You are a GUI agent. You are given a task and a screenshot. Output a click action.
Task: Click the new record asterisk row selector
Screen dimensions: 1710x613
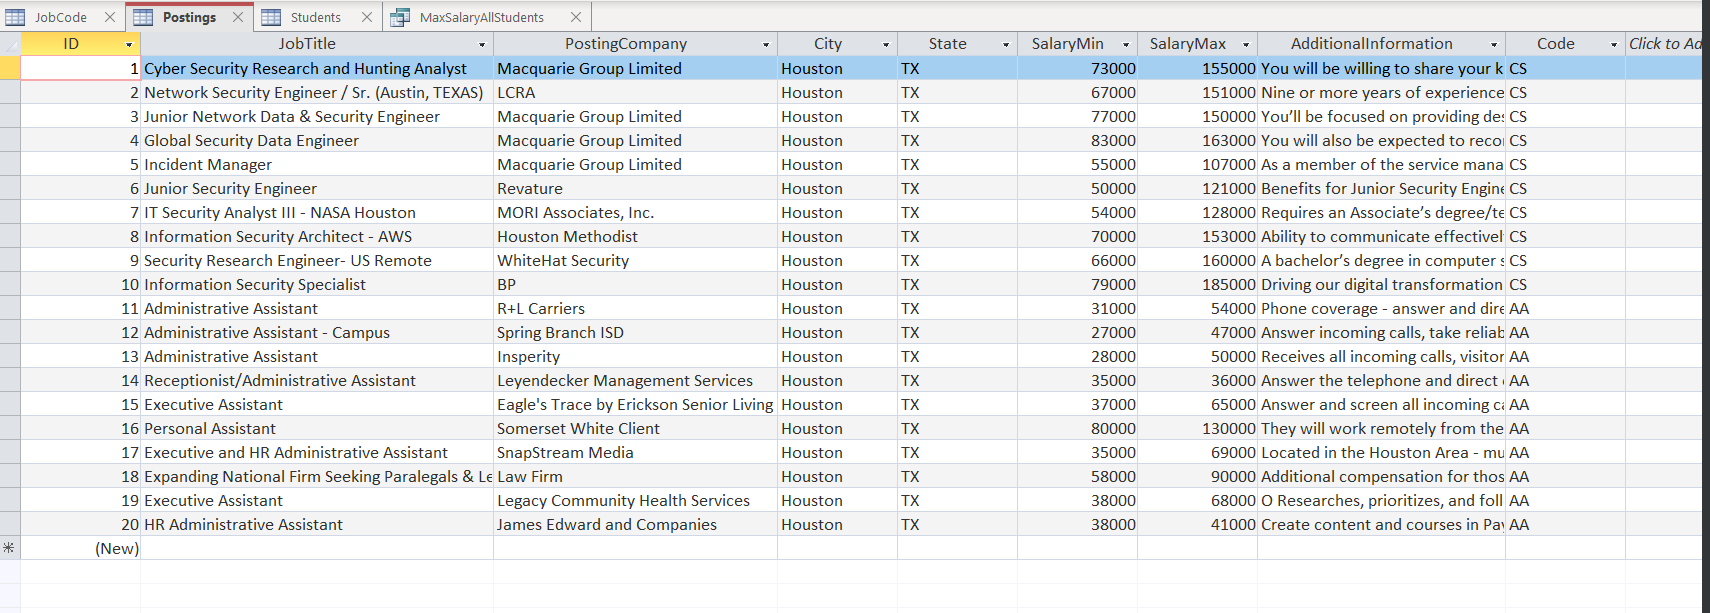coord(10,548)
